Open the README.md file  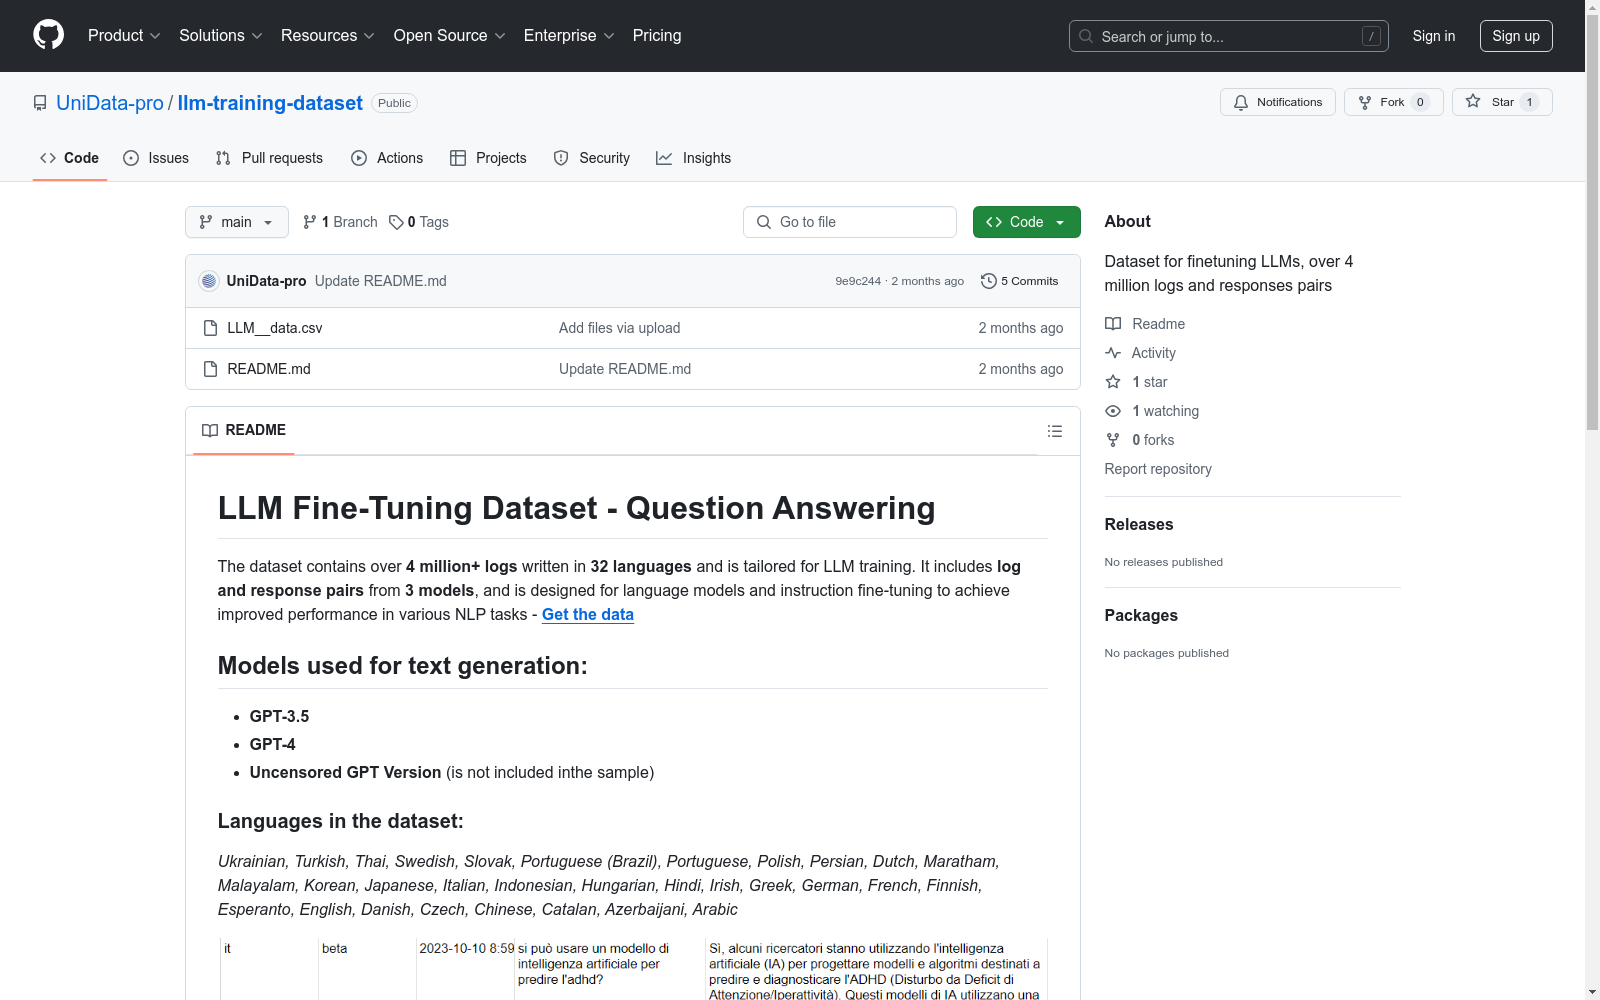pyautogui.click(x=269, y=369)
